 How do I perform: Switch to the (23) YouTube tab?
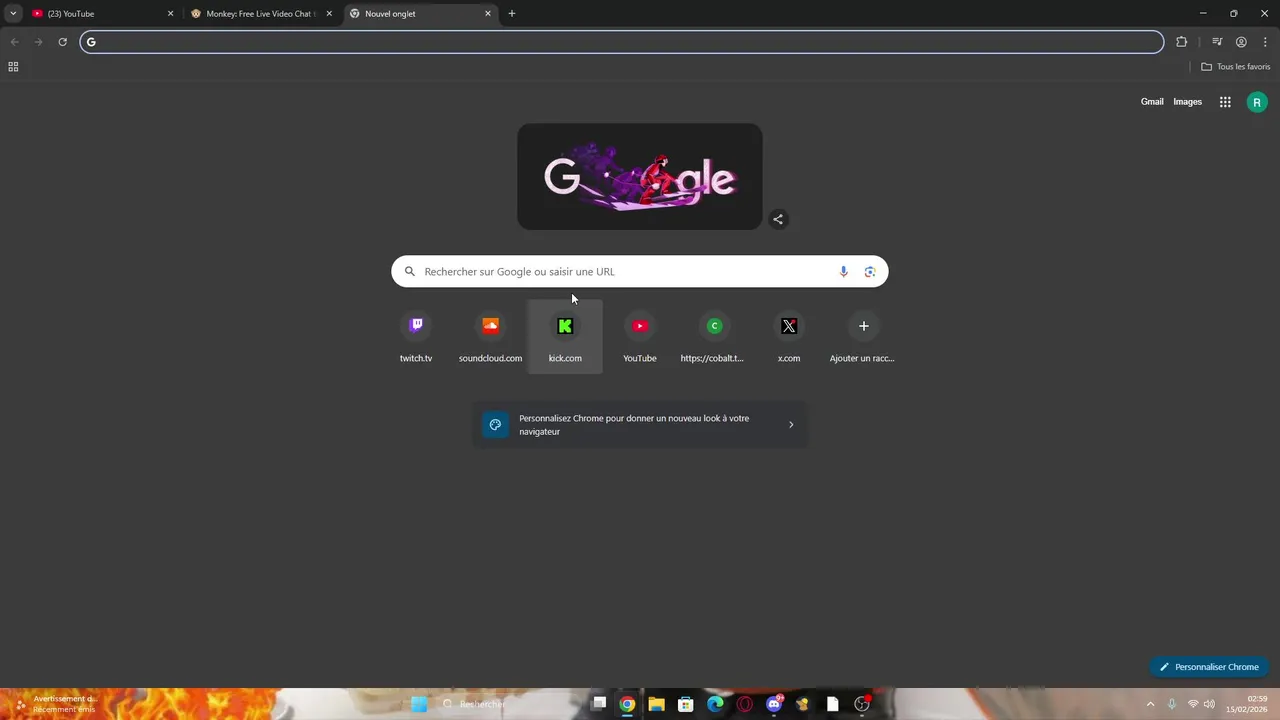click(103, 14)
